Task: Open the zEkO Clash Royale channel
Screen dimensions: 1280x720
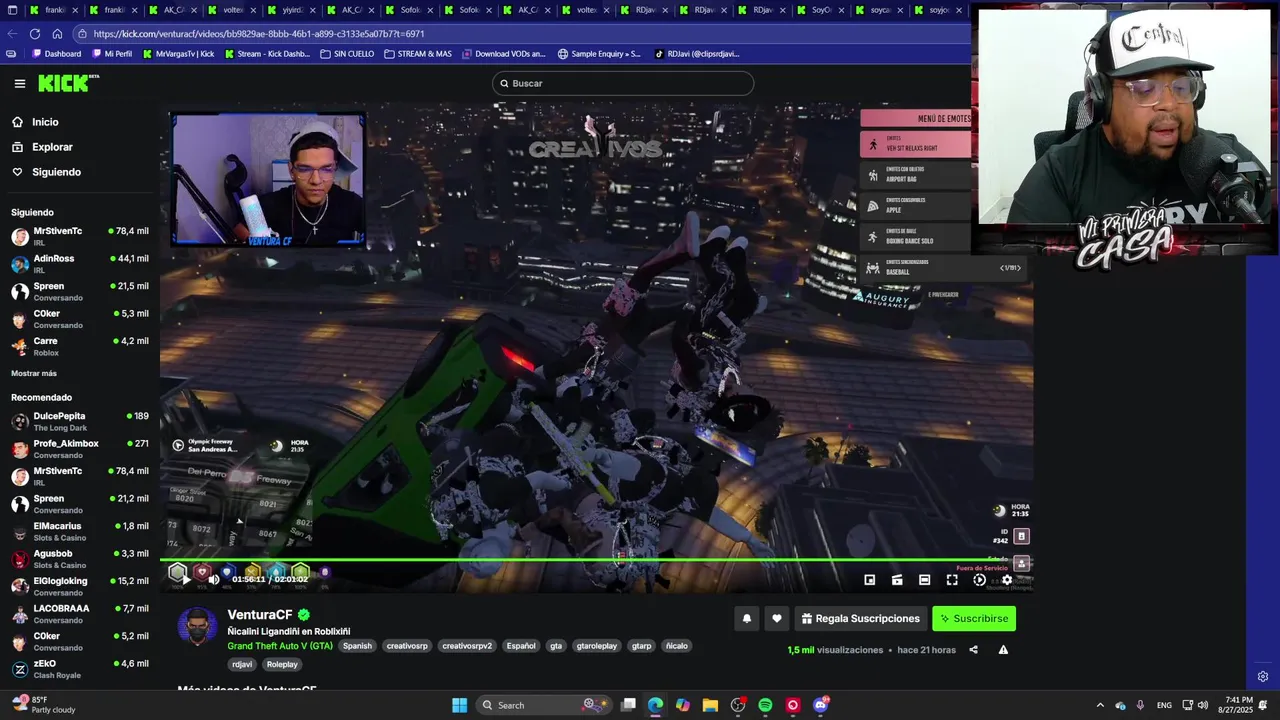Action: coord(80,669)
